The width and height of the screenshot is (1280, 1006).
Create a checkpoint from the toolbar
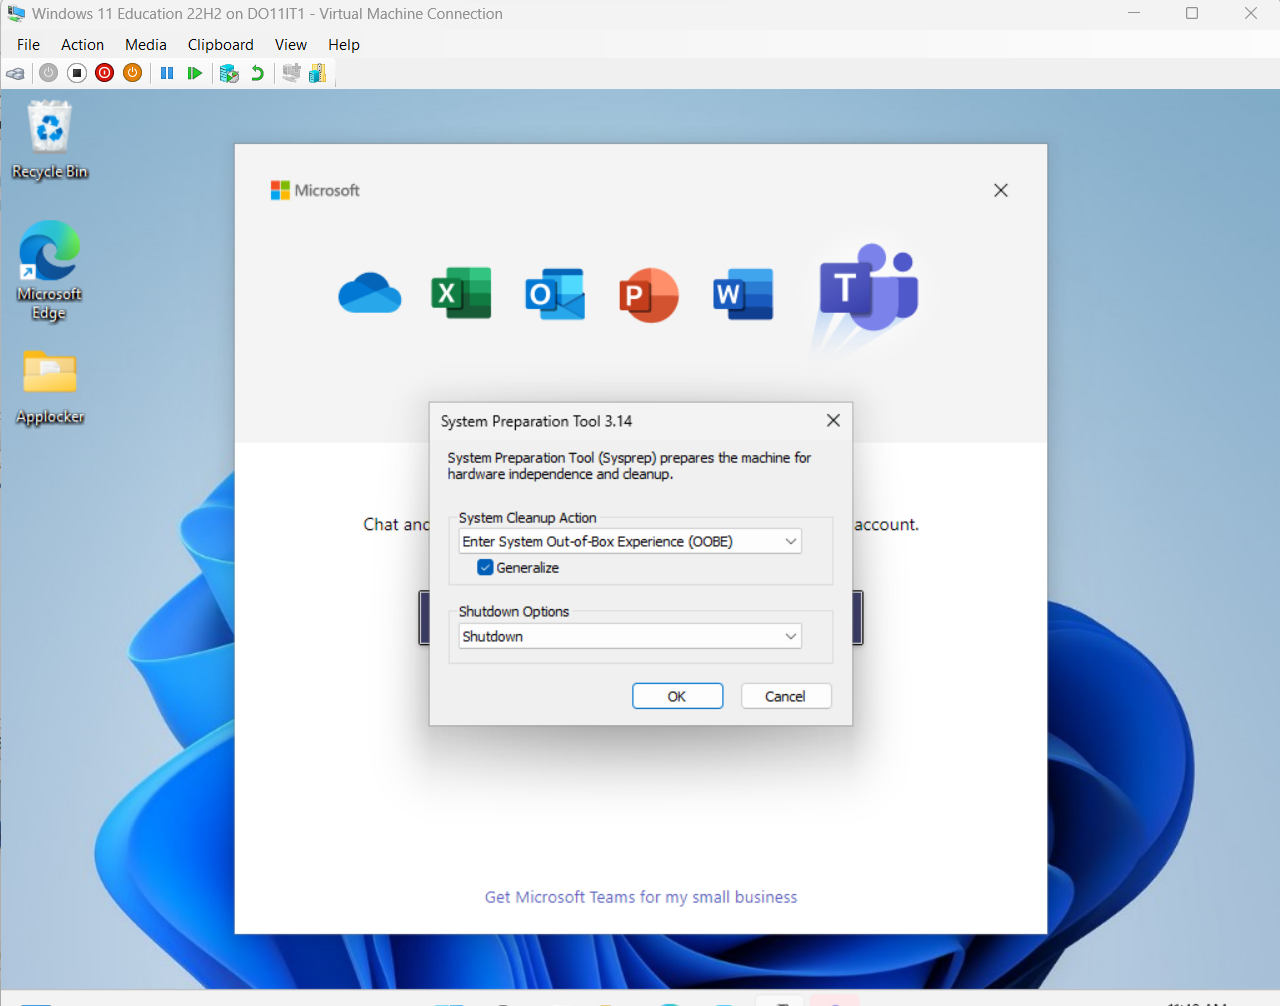point(229,73)
